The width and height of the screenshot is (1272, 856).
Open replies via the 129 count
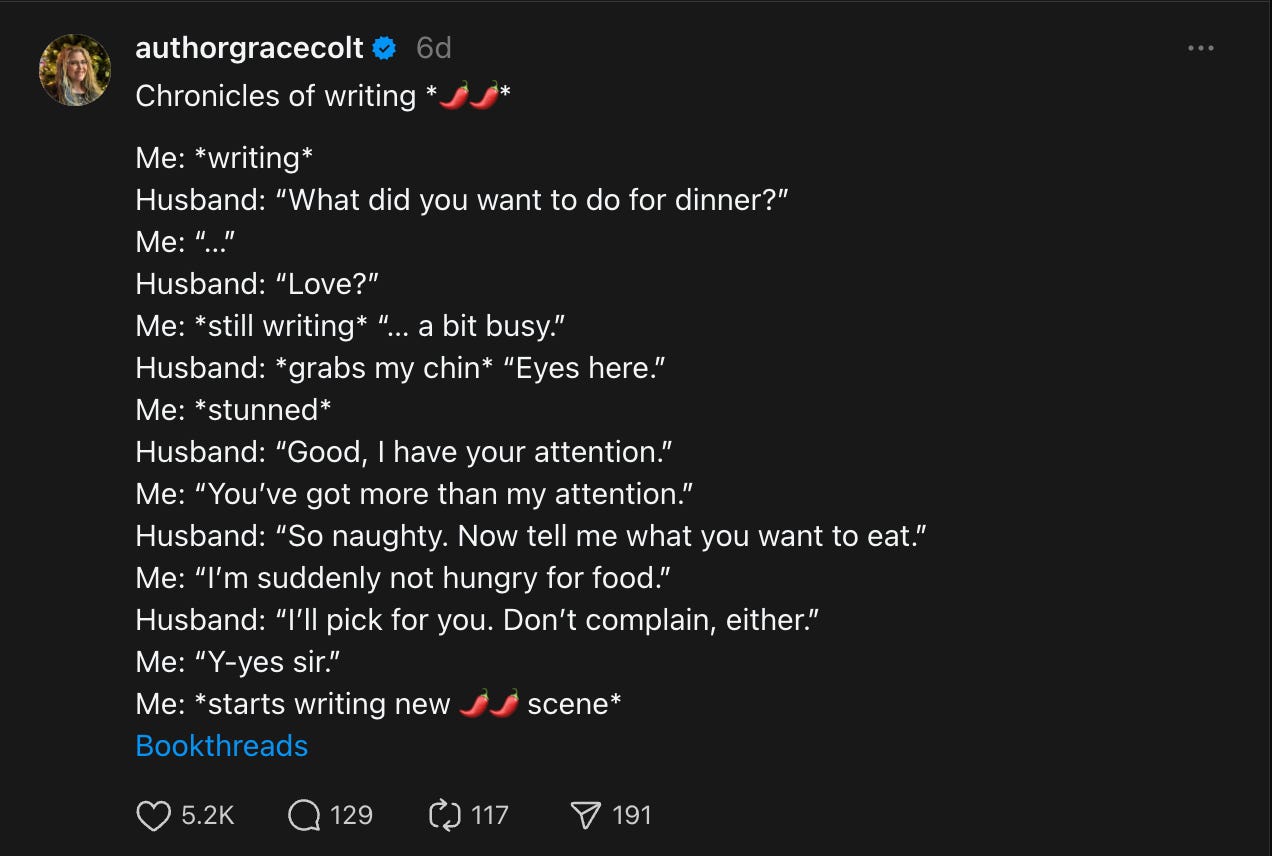tap(350, 815)
